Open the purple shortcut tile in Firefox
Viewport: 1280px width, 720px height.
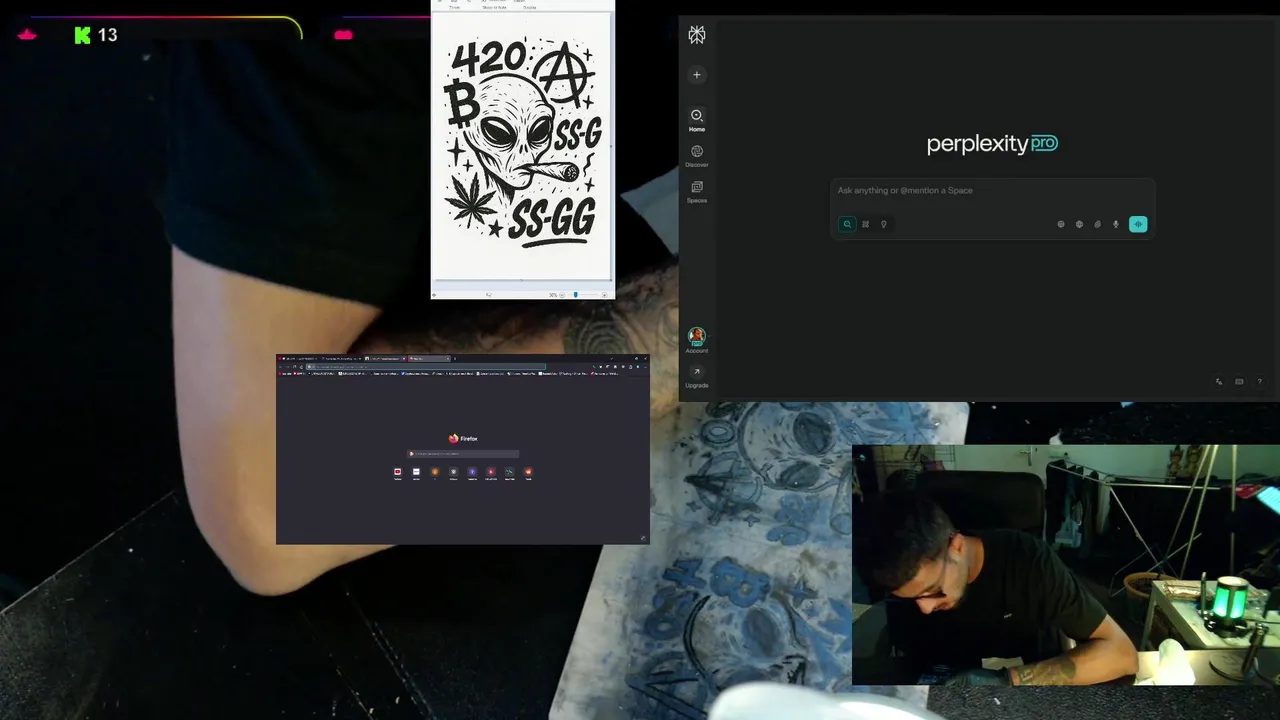click(x=472, y=472)
